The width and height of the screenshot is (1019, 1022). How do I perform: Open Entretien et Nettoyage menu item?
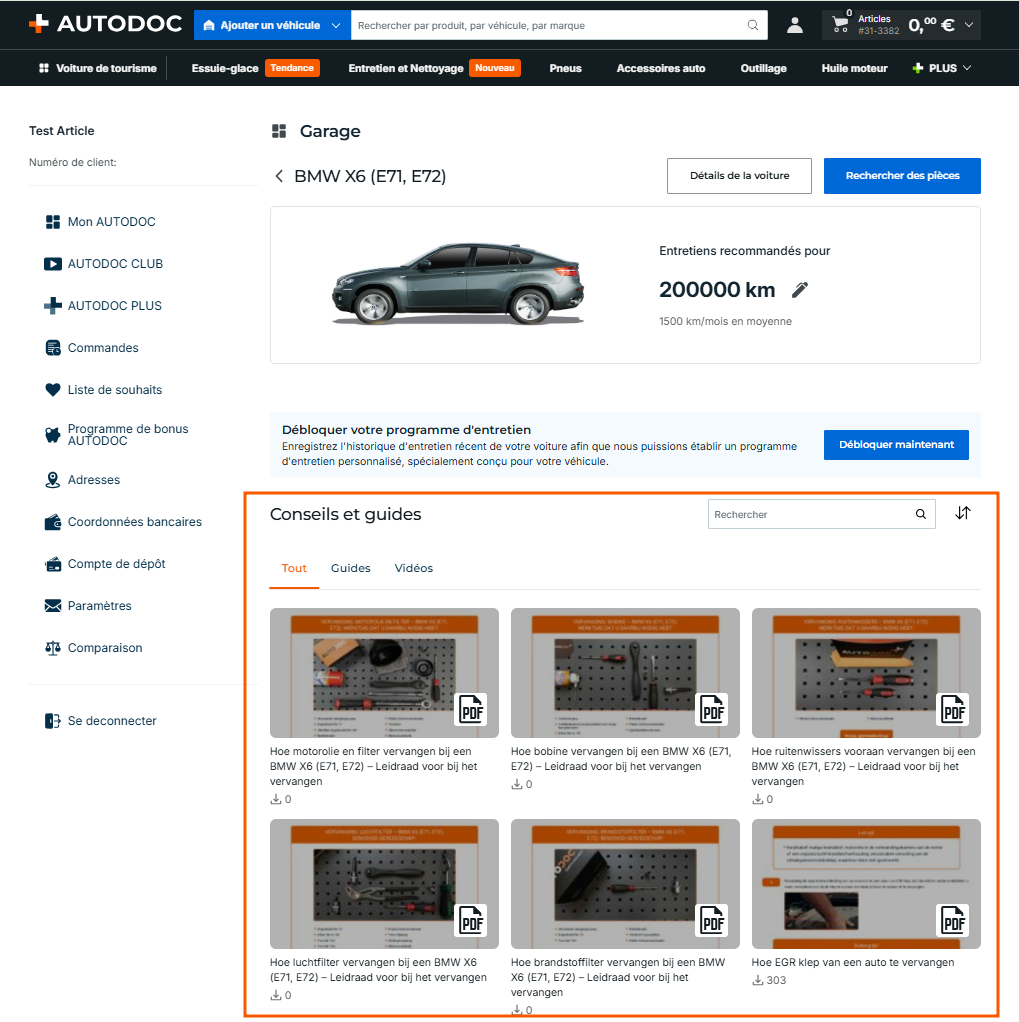[406, 68]
